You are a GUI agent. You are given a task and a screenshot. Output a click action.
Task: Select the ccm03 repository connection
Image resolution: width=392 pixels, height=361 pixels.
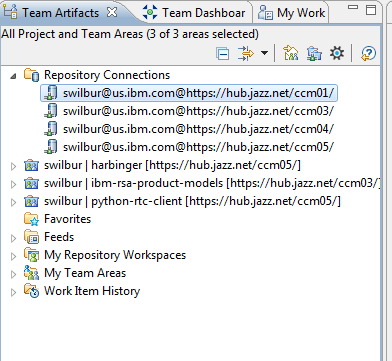[x=189, y=111]
